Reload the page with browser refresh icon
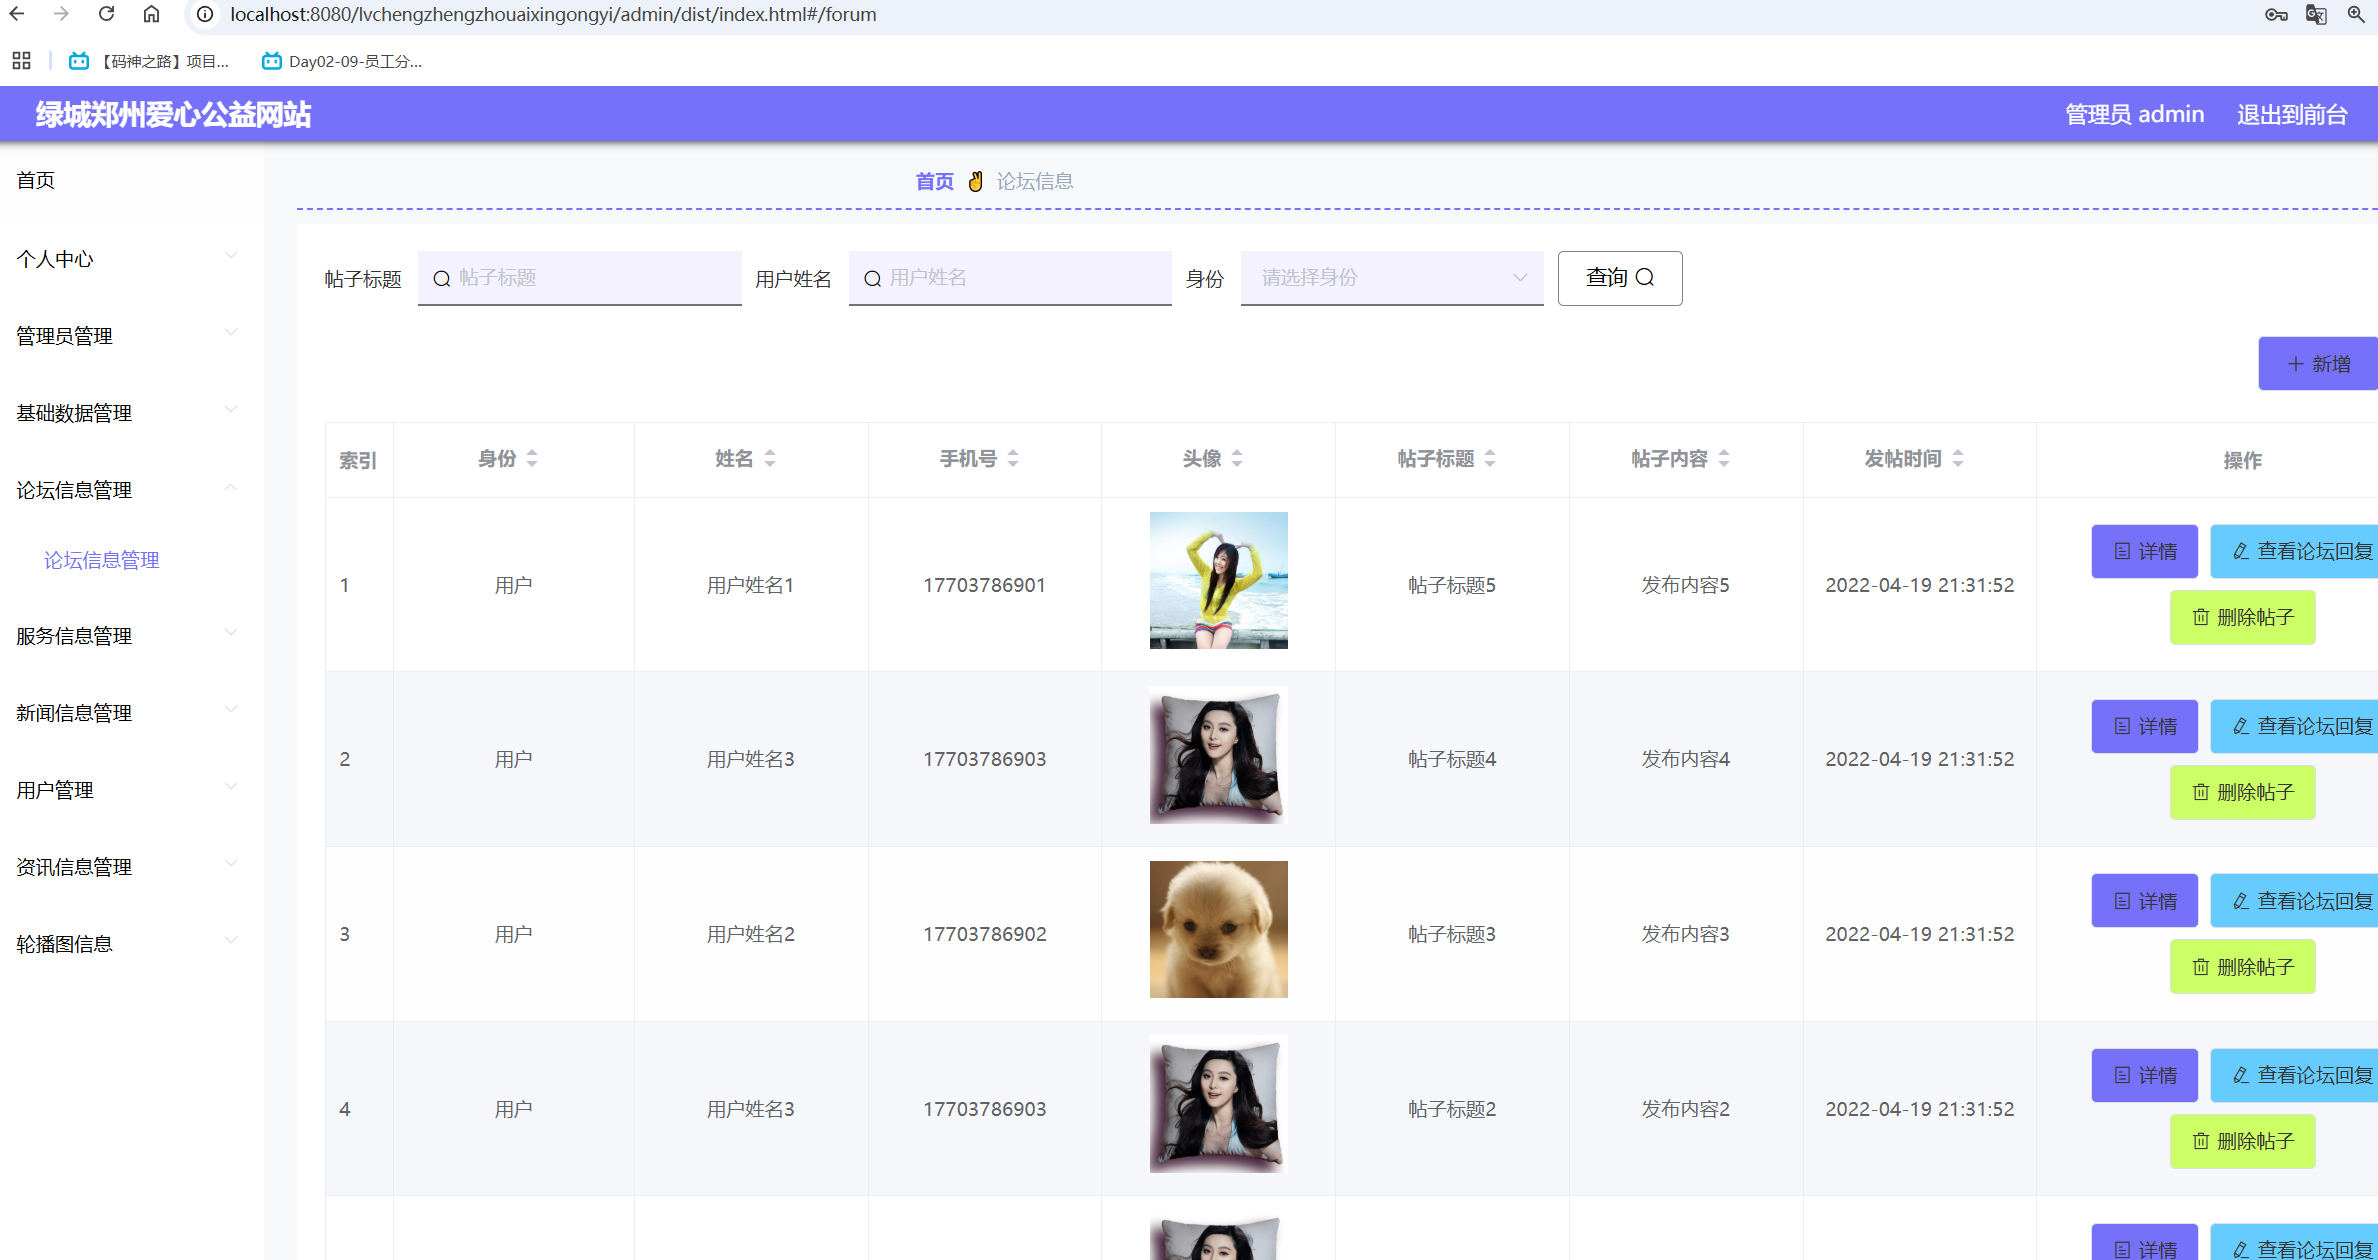This screenshot has height=1260, width=2378. pyautogui.click(x=106, y=14)
